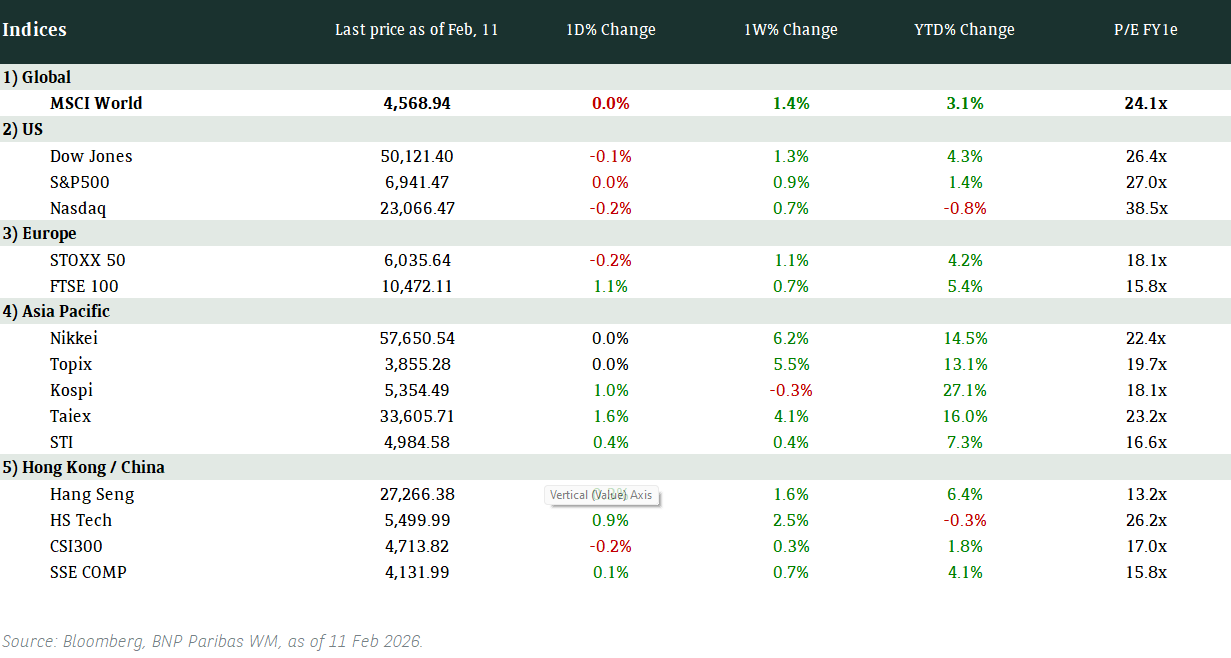
Task: Click the 1W% Change column header
Action: point(790,30)
